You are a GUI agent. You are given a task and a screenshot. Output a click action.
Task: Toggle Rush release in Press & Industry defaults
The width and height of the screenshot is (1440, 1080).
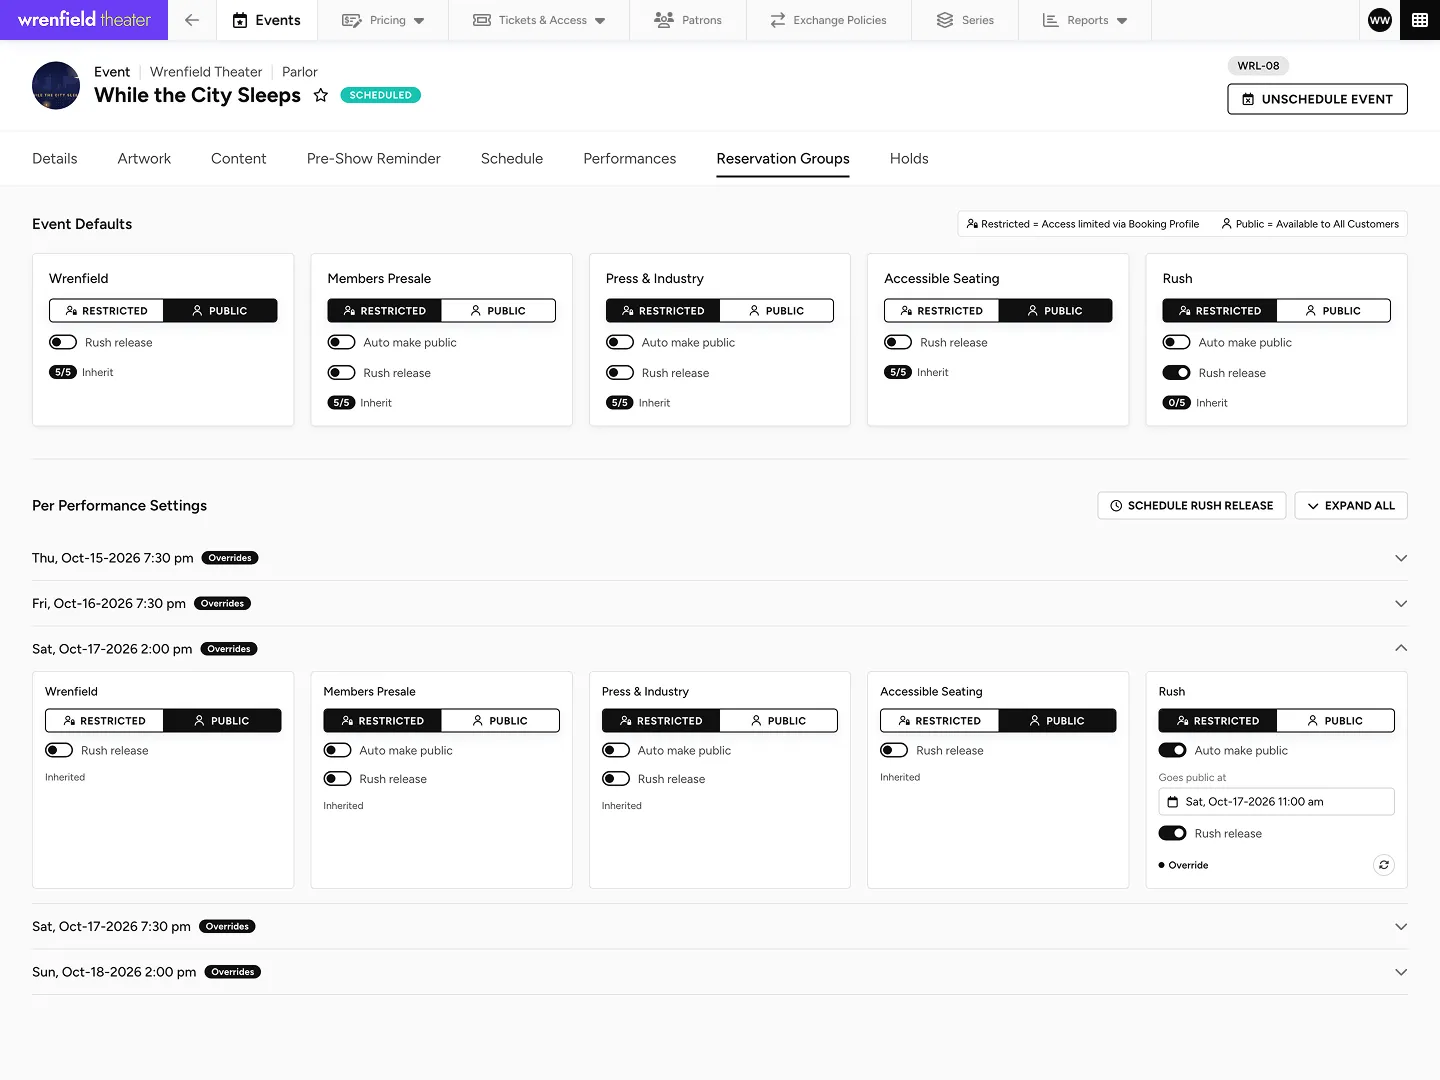pyautogui.click(x=620, y=373)
